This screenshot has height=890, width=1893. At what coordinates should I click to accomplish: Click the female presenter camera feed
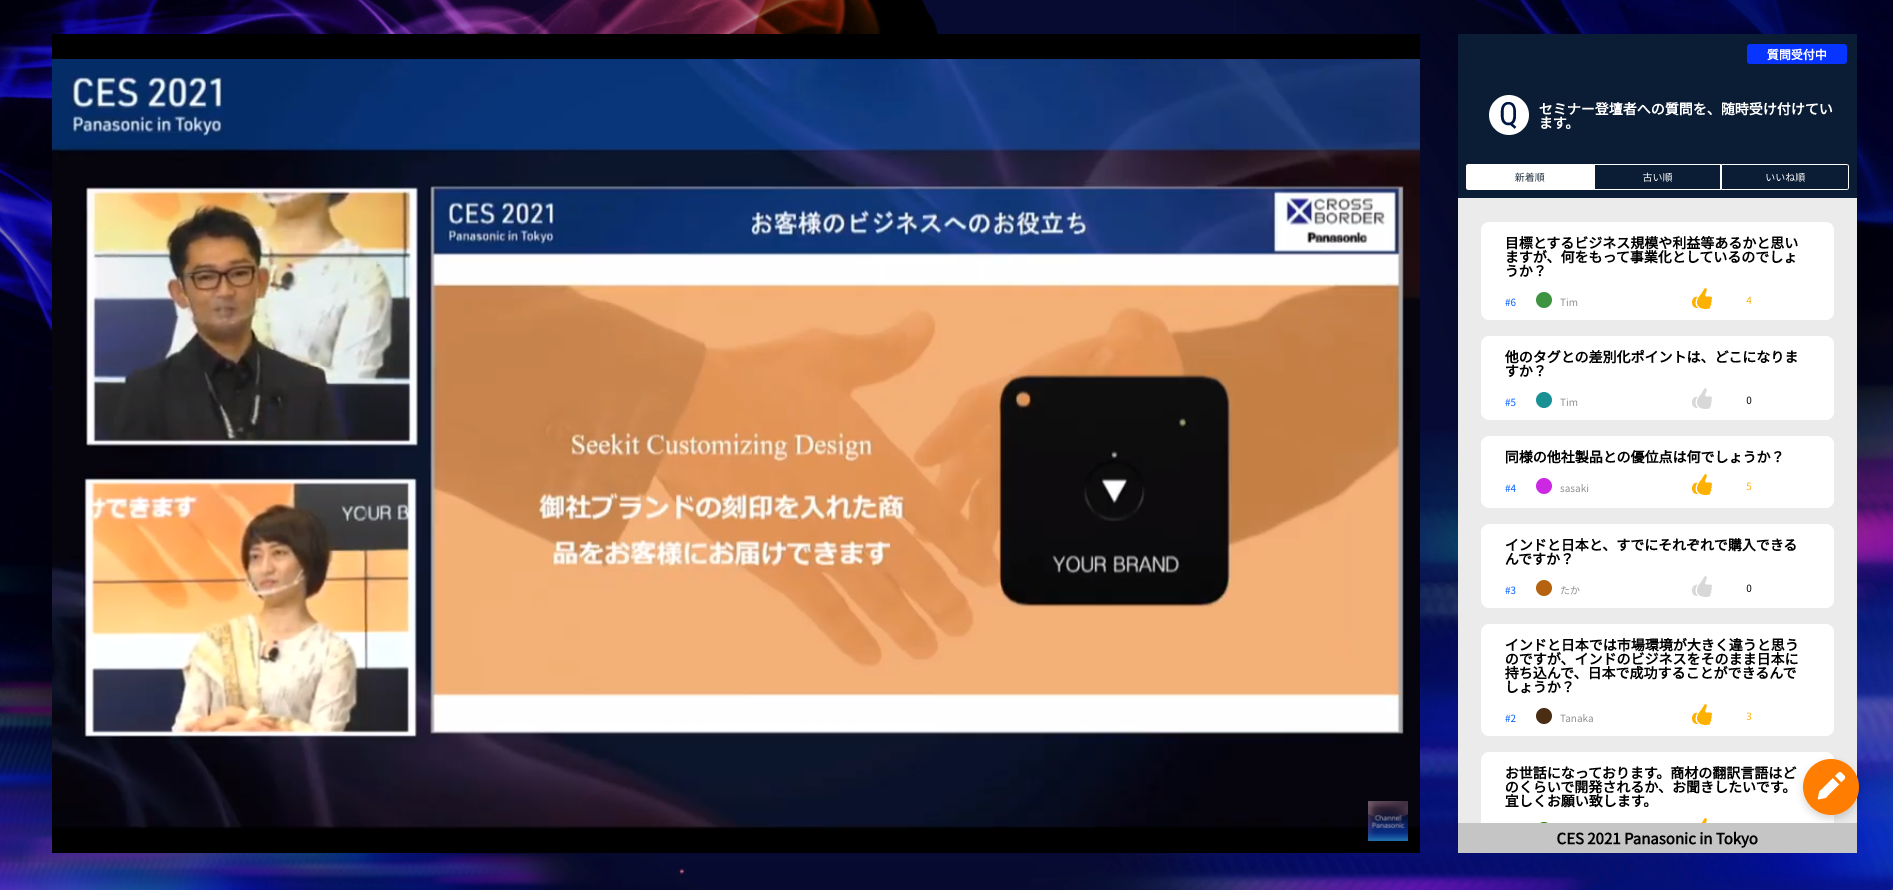[251, 607]
